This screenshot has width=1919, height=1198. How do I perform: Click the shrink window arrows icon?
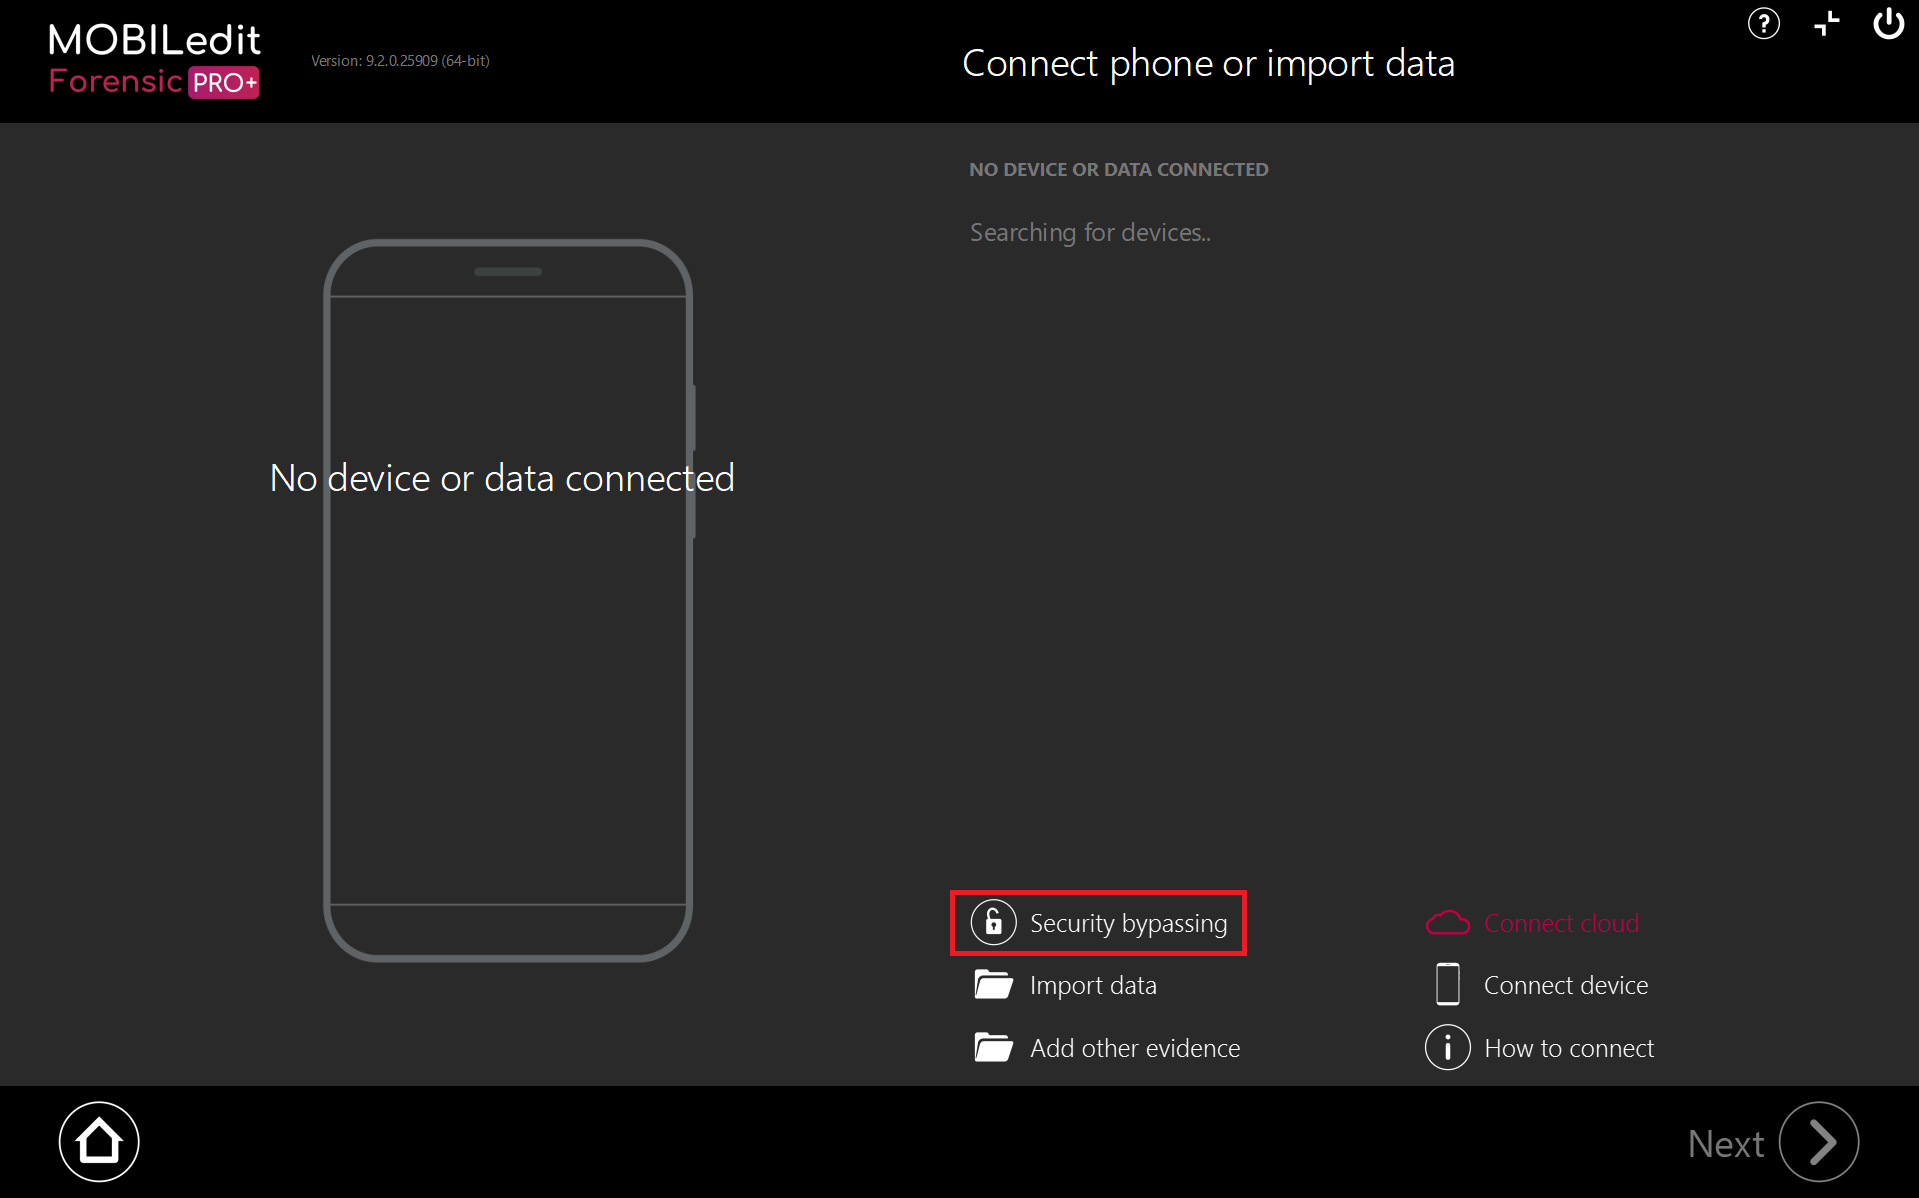click(1826, 24)
